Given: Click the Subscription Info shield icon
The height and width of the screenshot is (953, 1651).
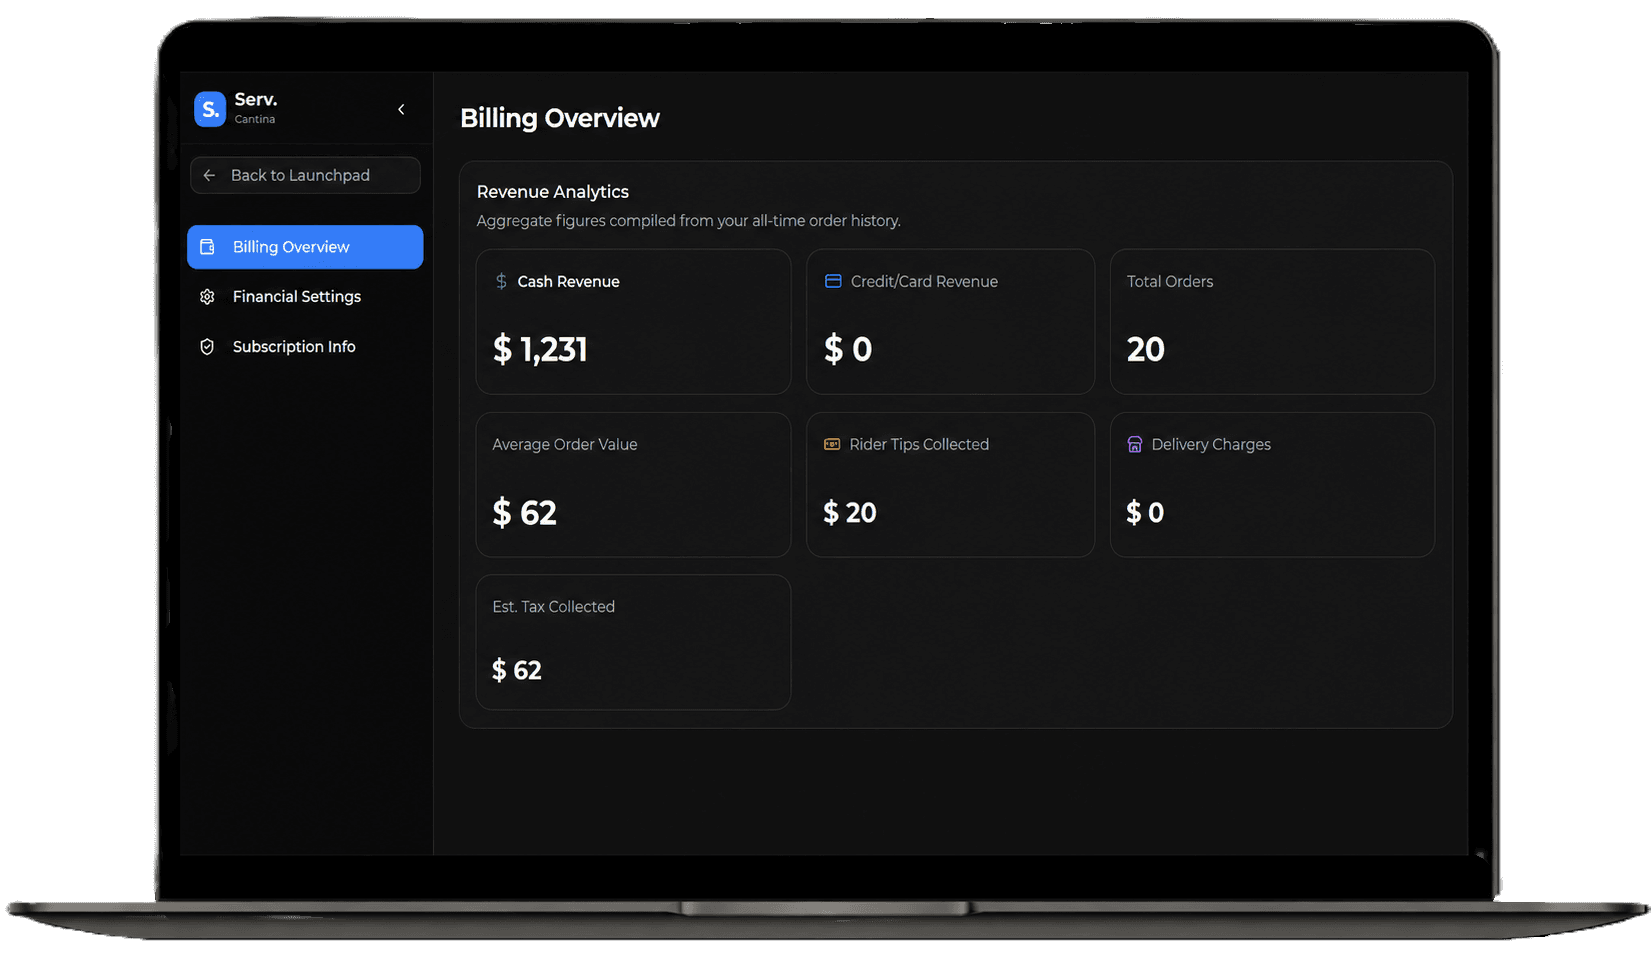Looking at the screenshot, I should (207, 347).
